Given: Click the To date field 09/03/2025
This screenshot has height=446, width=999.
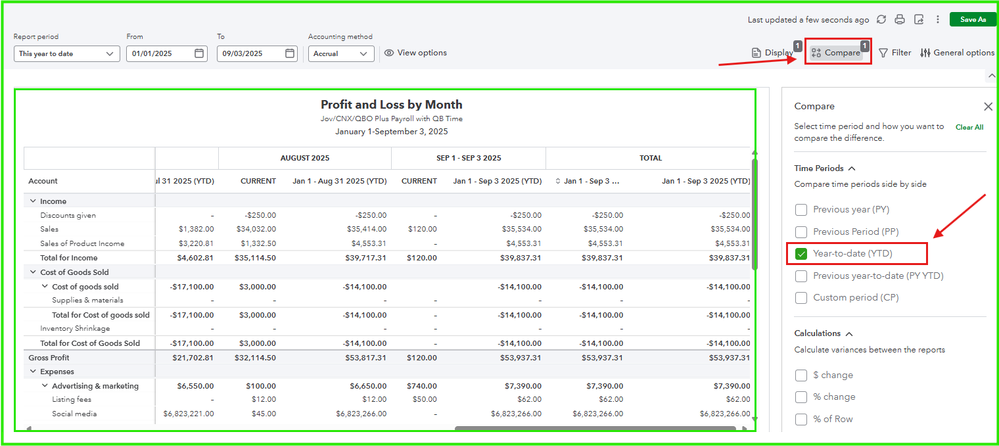Looking at the screenshot, I should click(257, 54).
